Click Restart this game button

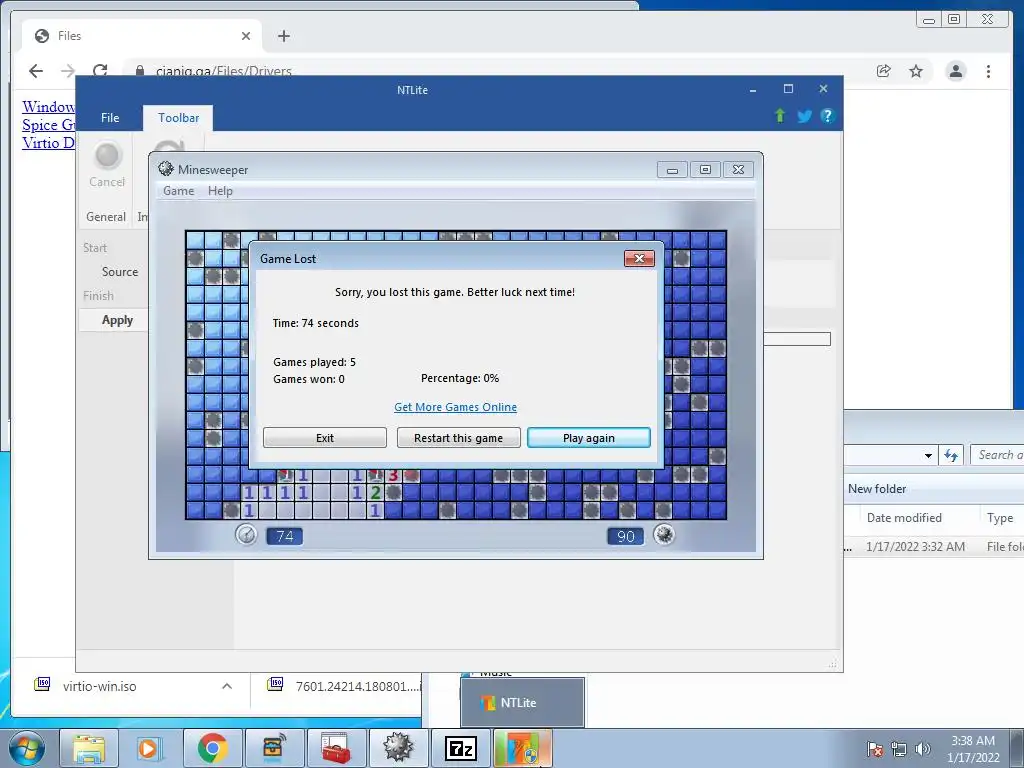[x=458, y=438]
